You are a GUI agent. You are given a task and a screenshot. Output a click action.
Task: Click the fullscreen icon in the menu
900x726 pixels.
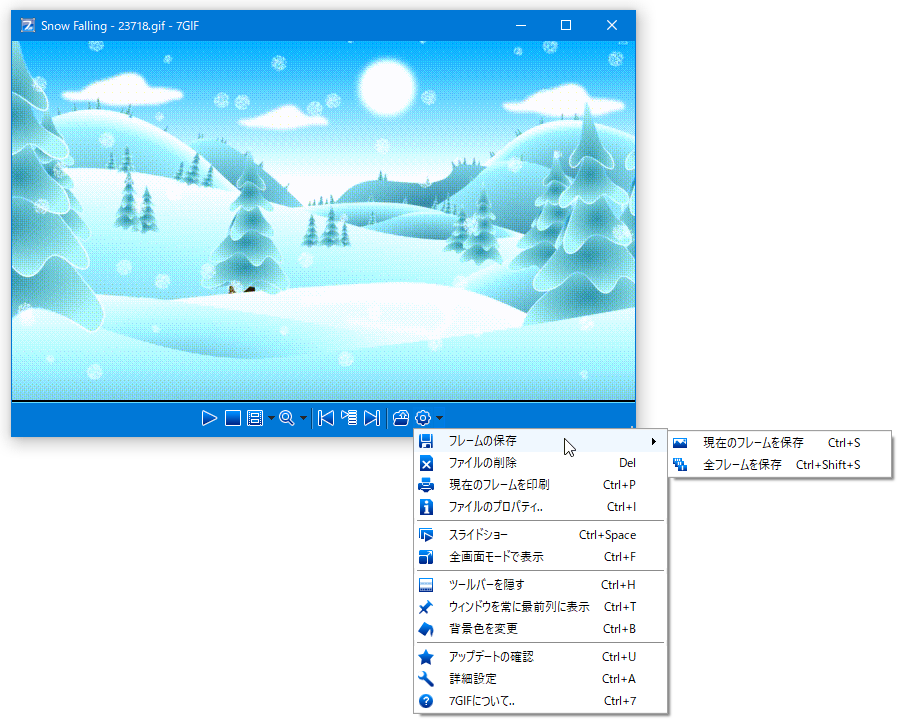click(426, 557)
